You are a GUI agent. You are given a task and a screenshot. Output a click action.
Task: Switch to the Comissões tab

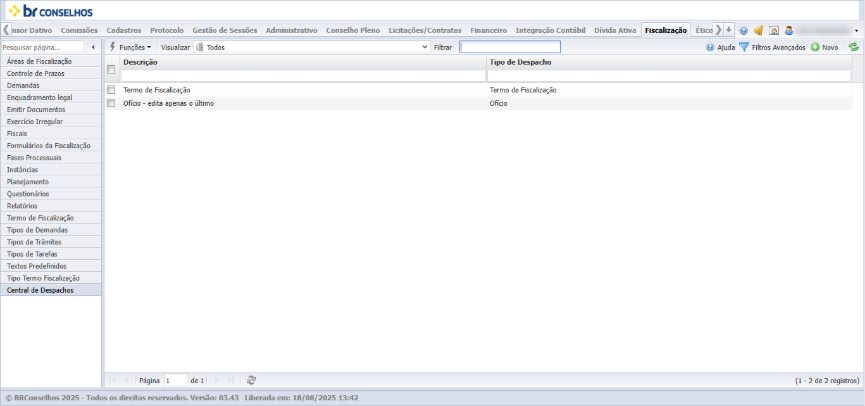pos(79,30)
